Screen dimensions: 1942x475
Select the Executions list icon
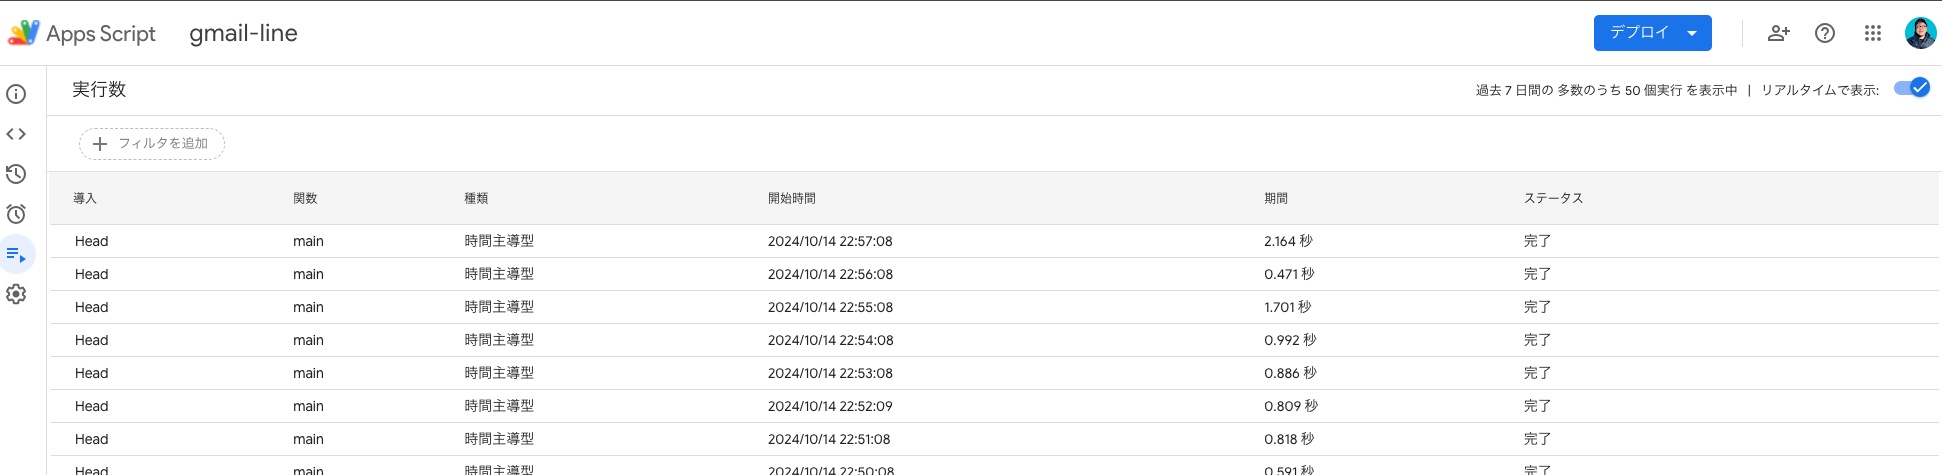(16, 255)
